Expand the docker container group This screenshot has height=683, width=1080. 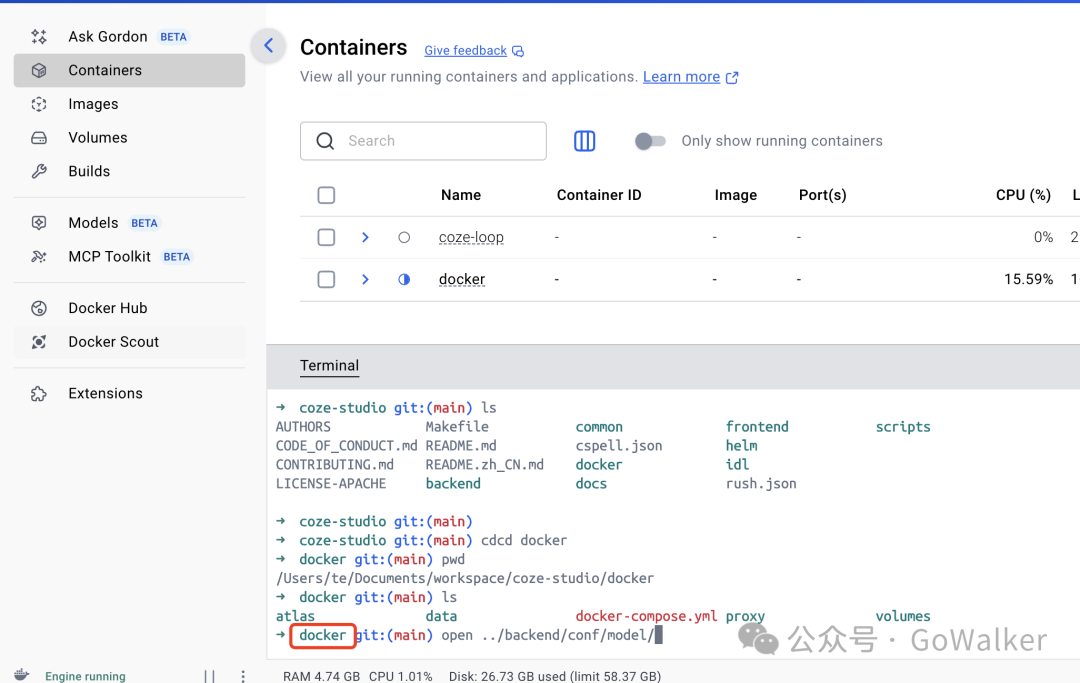tap(366, 280)
